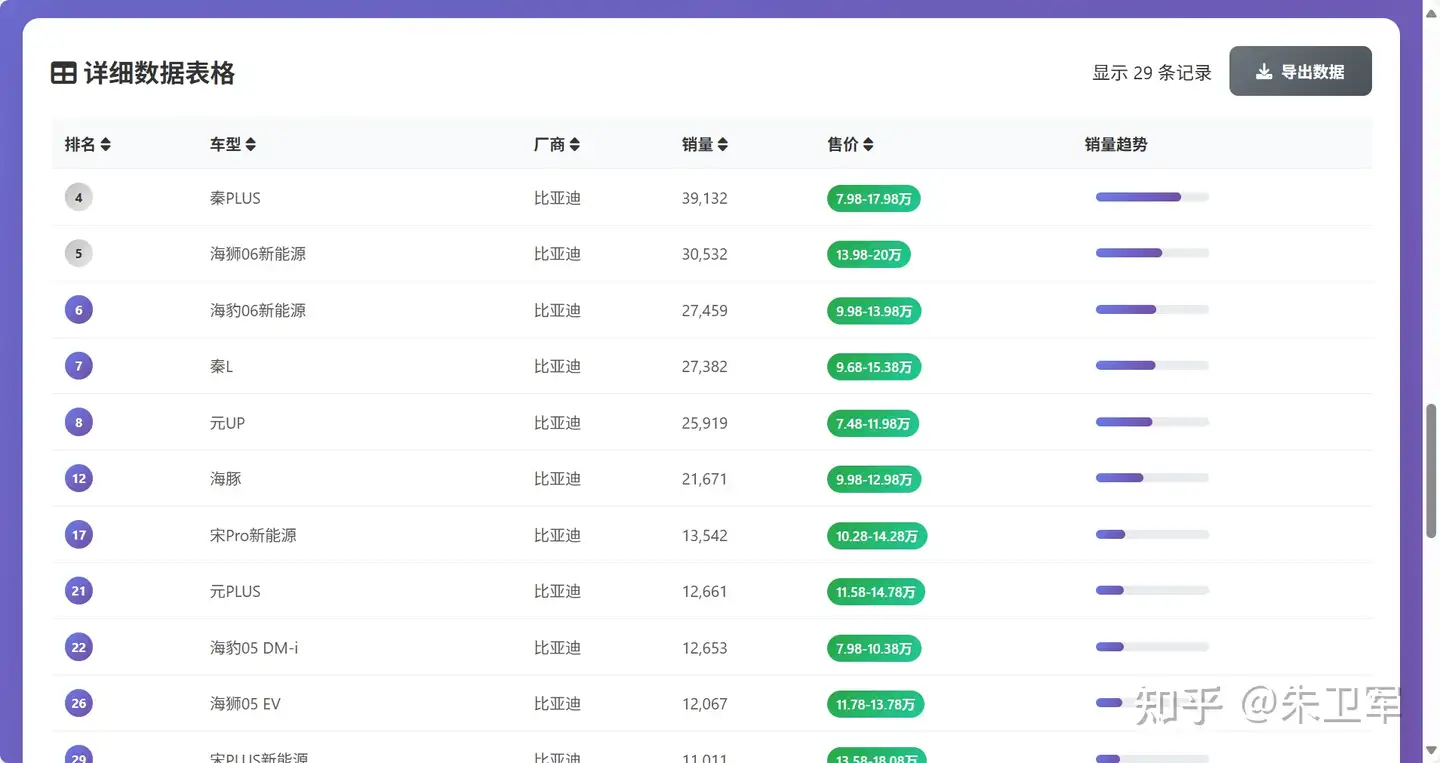Click the 7.48-11.98万 price tag
The height and width of the screenshot is (763, 1440).
[x=873, y=422]
